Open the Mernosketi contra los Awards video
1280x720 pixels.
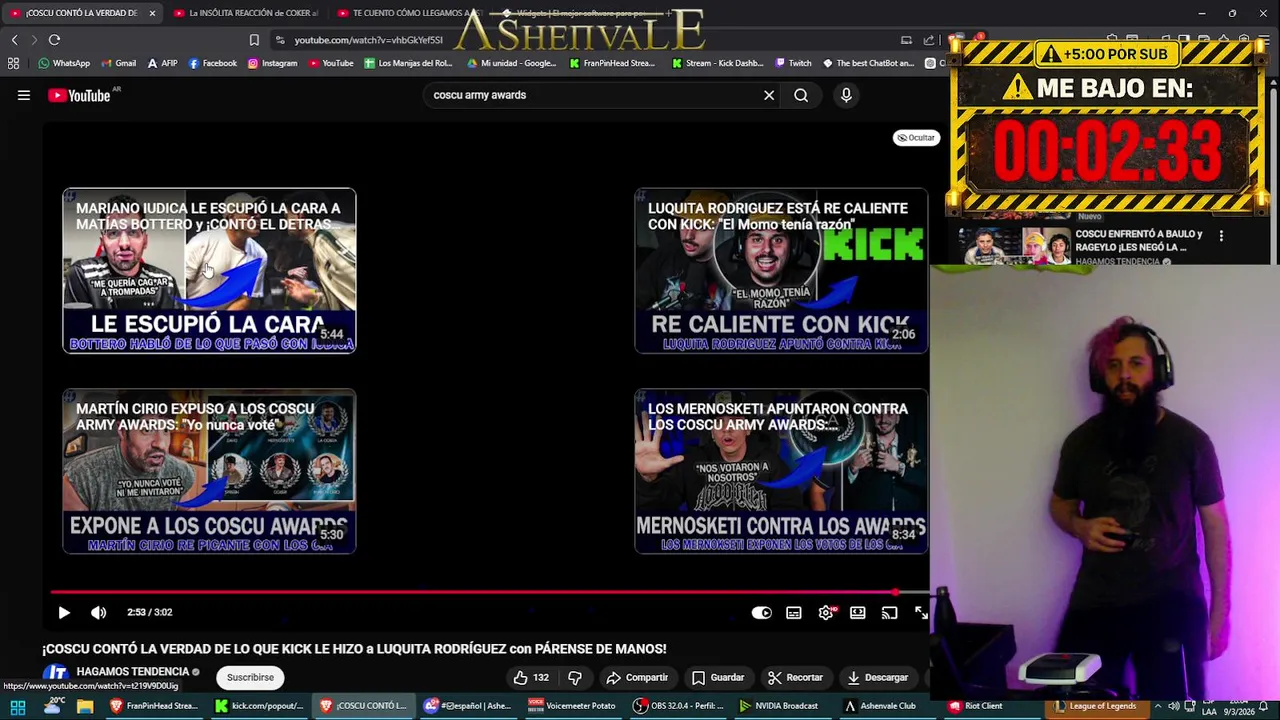(x=781, y=471)
